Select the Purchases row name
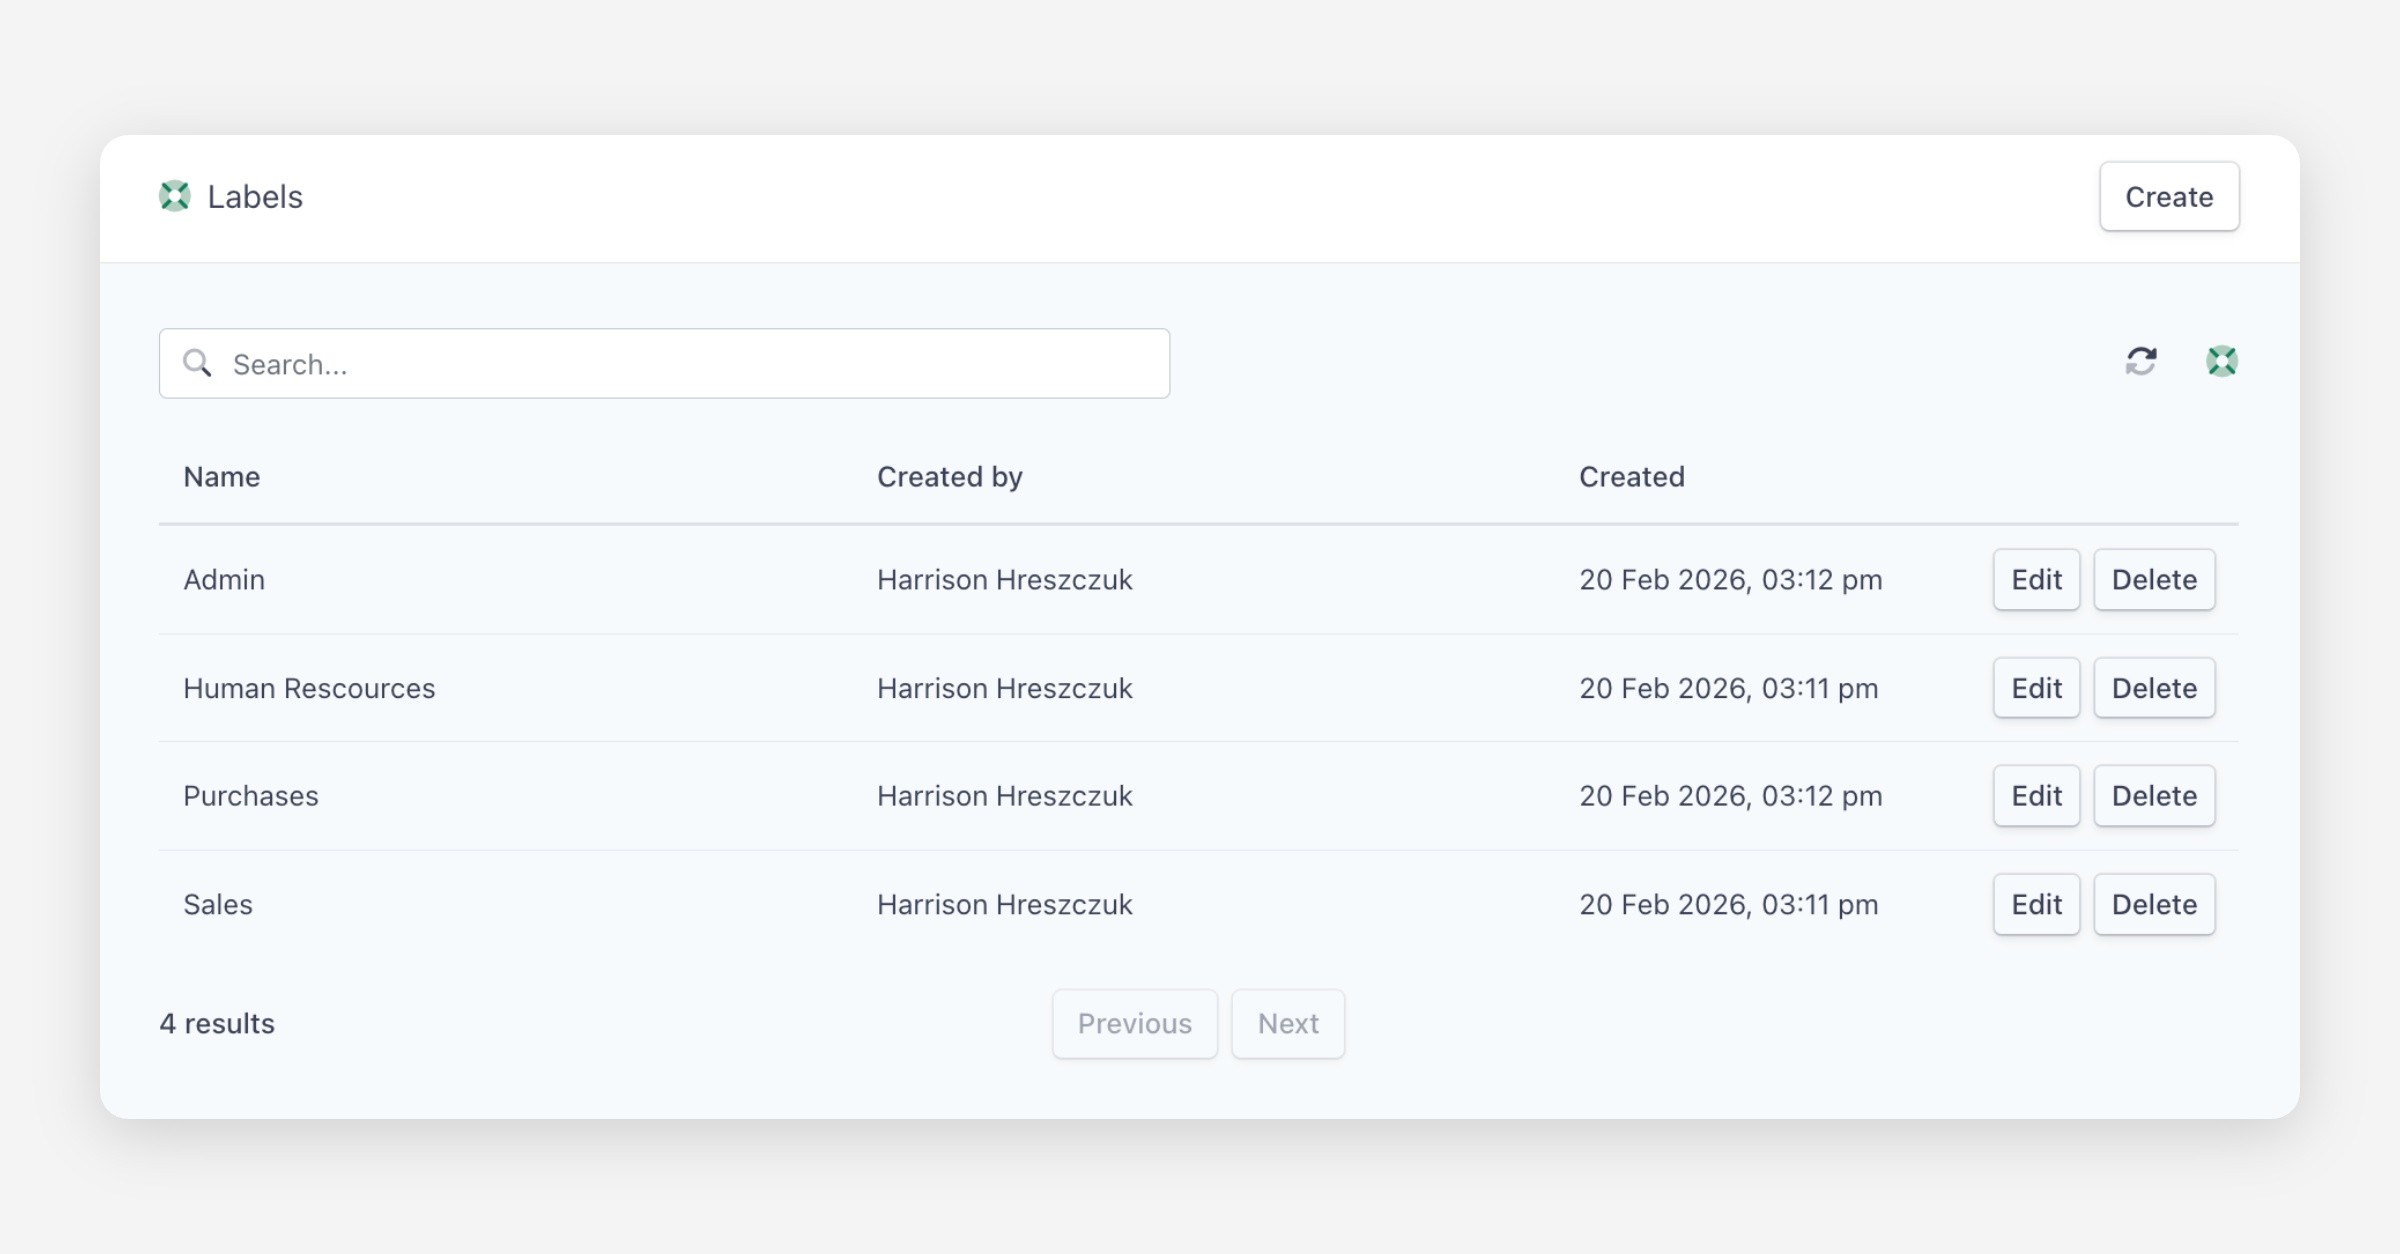 [251, 796]
